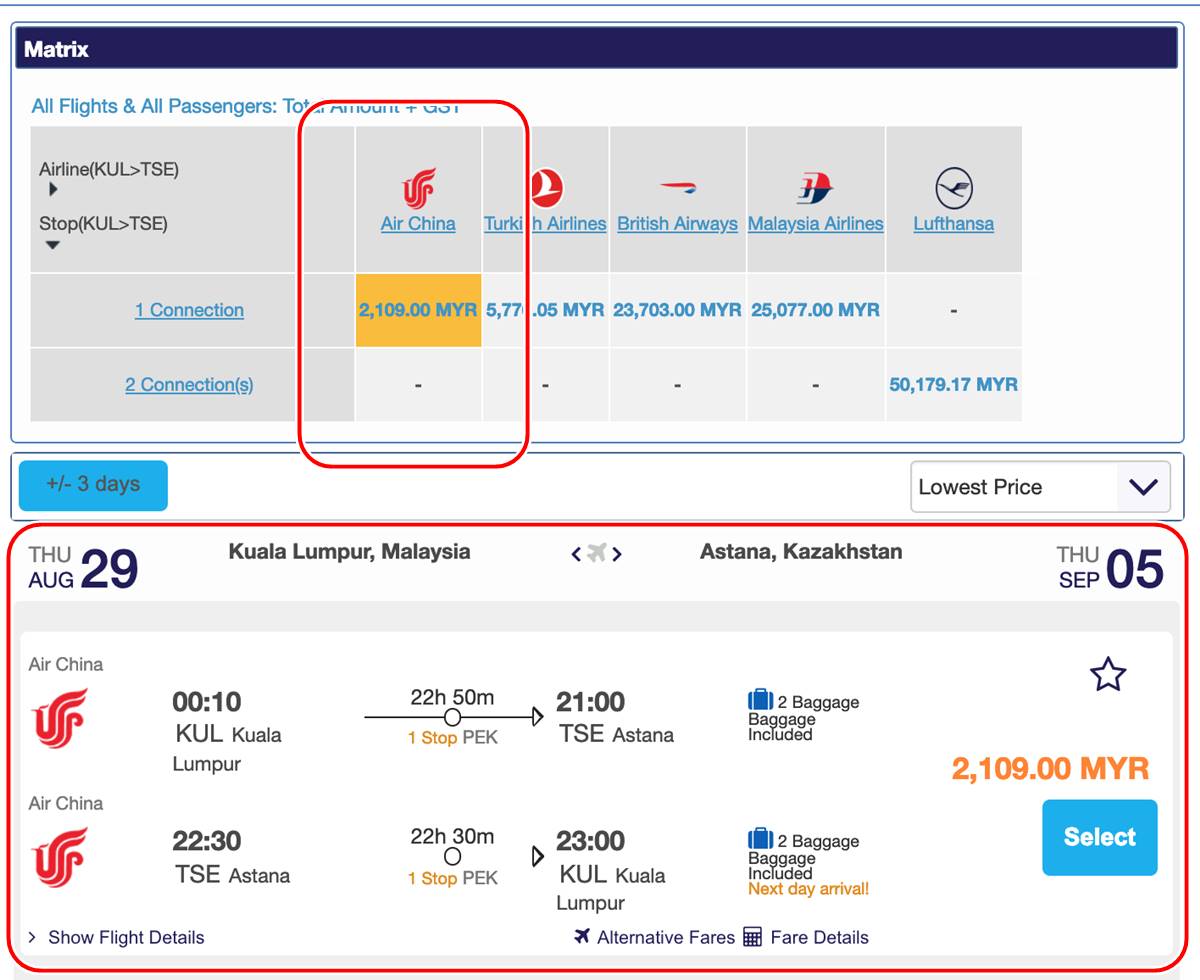This screenshot has width=1200, height=980.
Task: Click the Matrix panel header title
Action: pos(56,49)
